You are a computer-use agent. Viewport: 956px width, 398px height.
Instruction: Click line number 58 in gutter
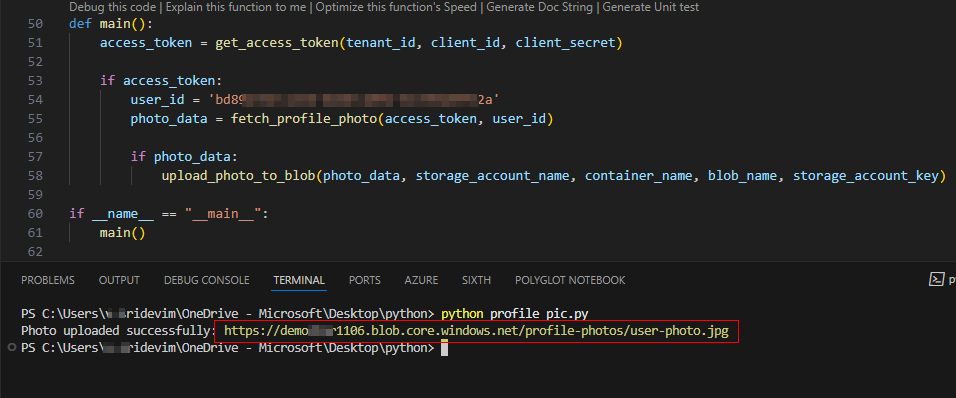pyautogui.click(x=35, y=176)
